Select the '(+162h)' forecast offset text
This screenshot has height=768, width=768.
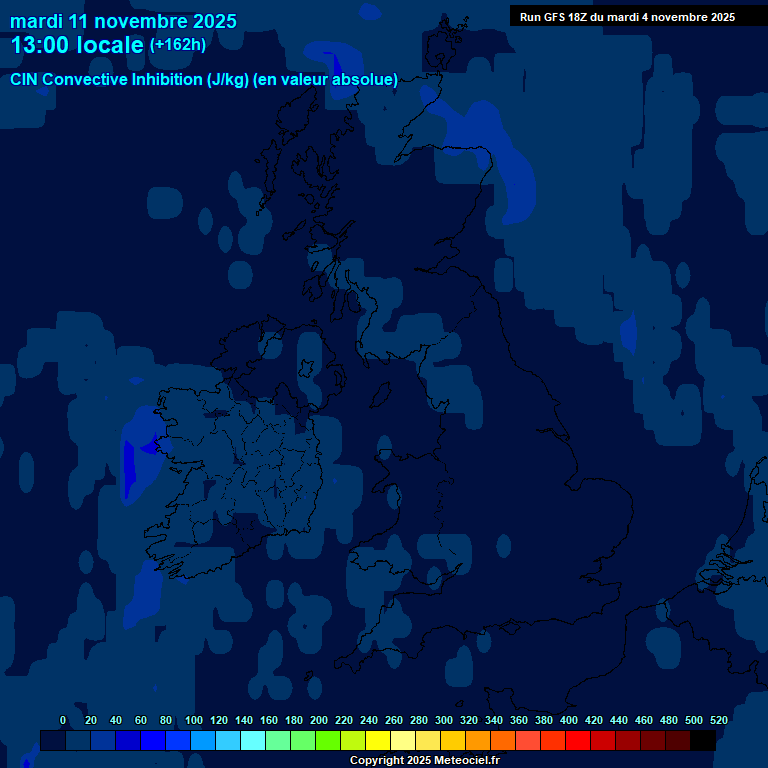pos(179,45)
